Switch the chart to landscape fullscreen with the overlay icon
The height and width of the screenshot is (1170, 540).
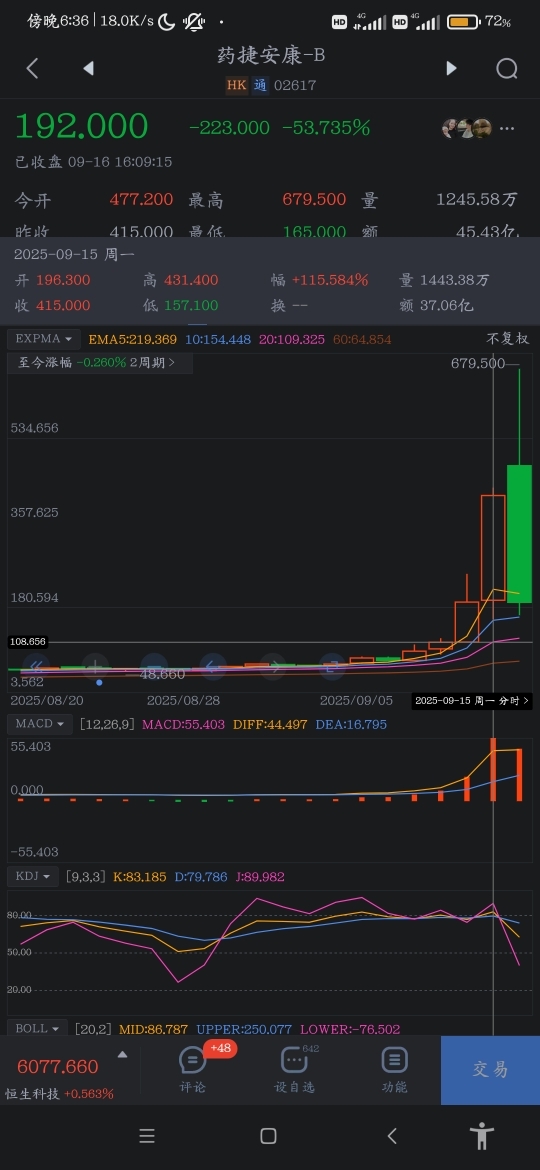[332, 666]
